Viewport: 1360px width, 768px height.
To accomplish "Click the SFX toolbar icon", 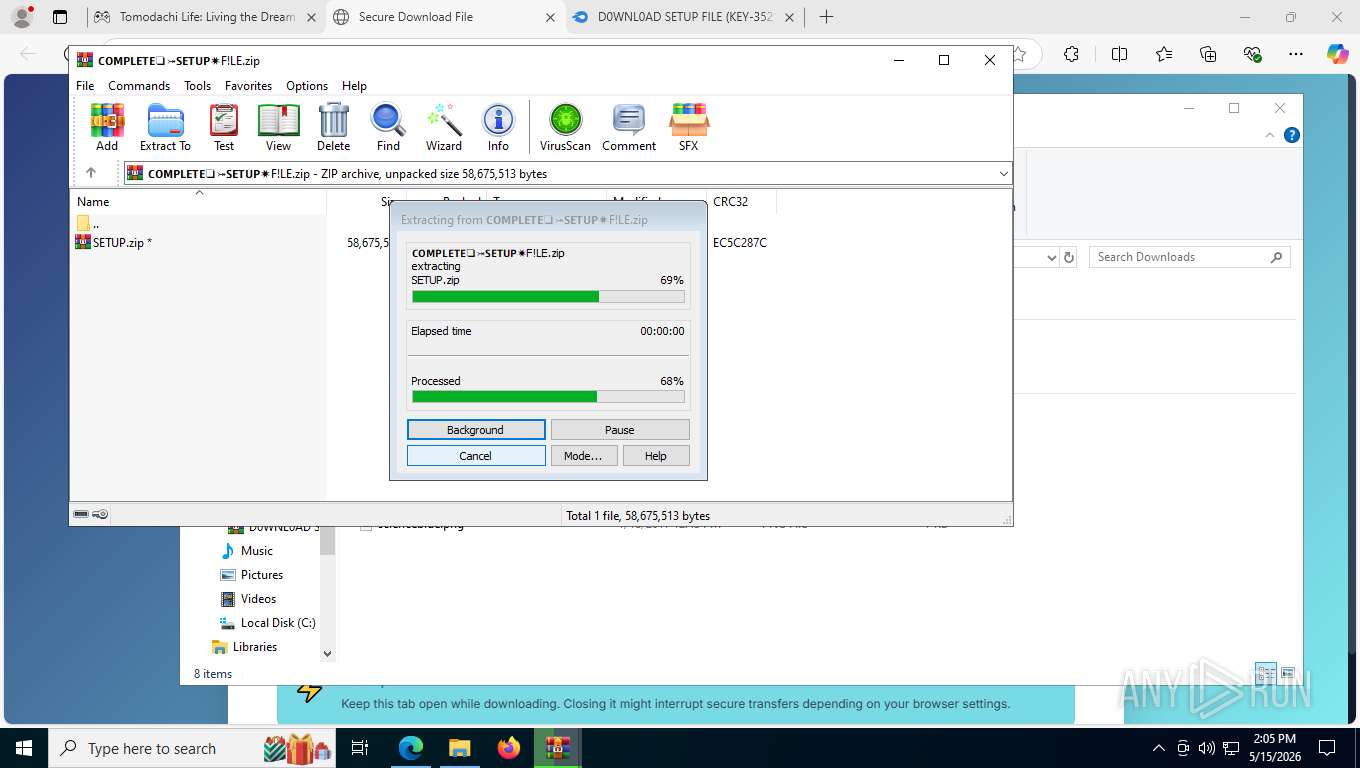I will (x=689, y=127).
